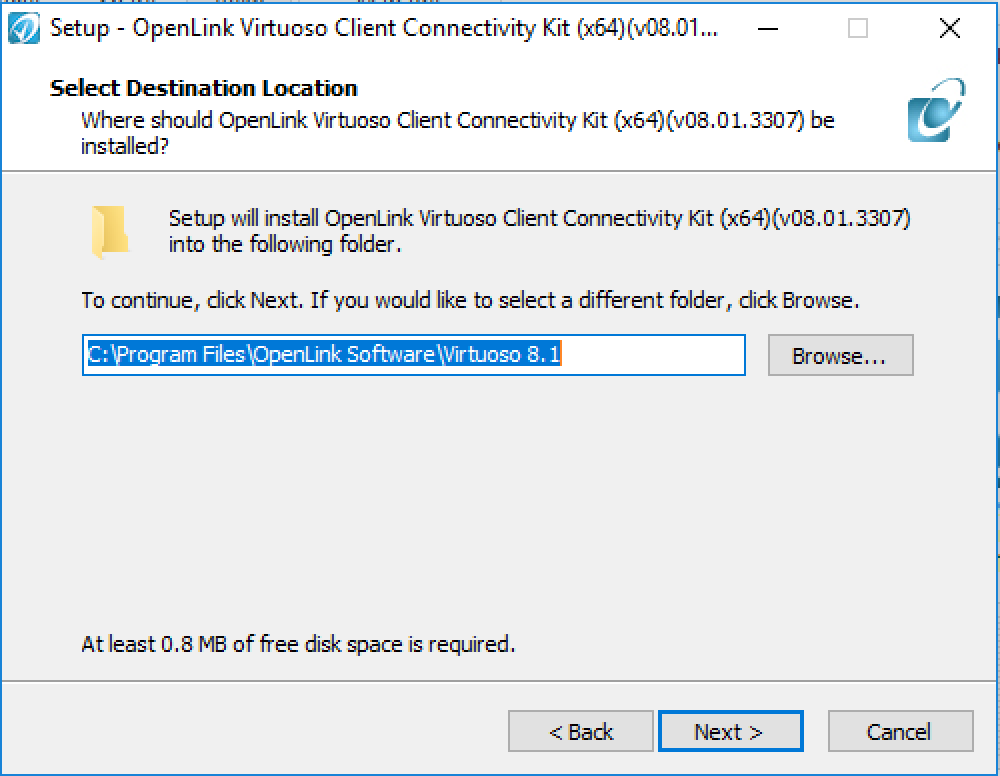Click the 'Setup will install' description text
1000x776 pixels.
point(540,231)
